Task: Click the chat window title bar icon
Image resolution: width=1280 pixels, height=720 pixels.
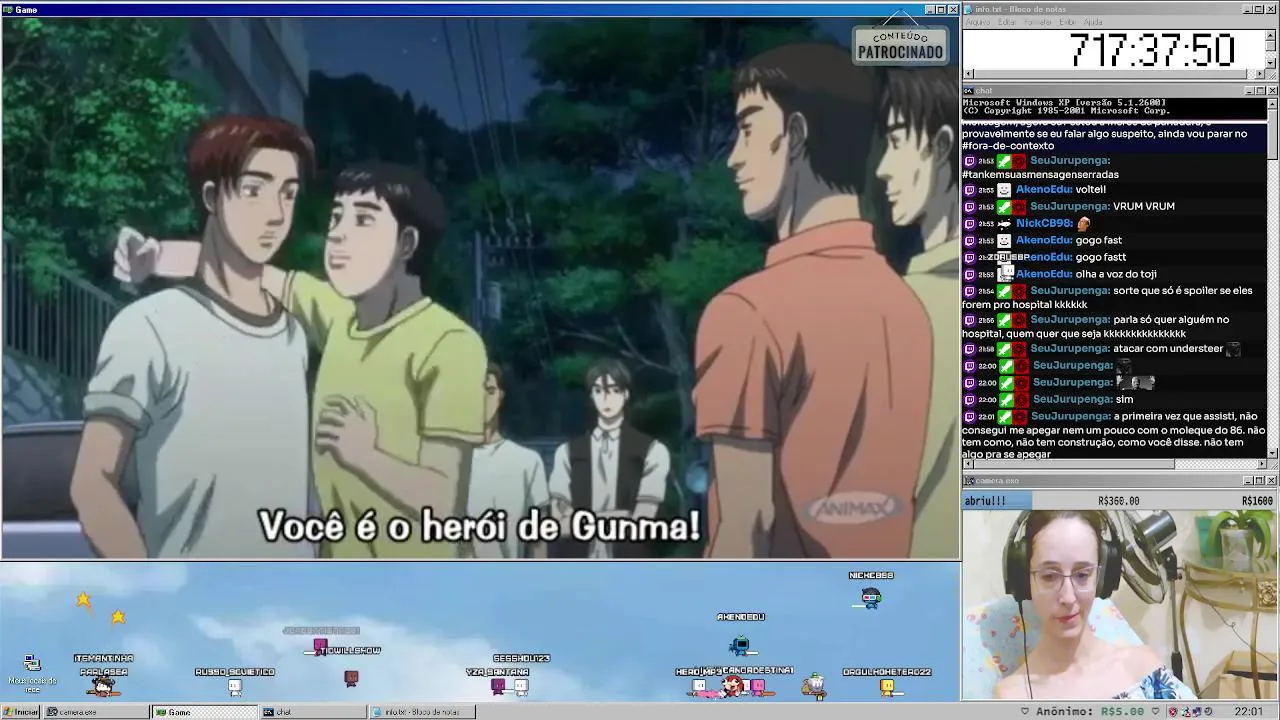Action: 968,91
